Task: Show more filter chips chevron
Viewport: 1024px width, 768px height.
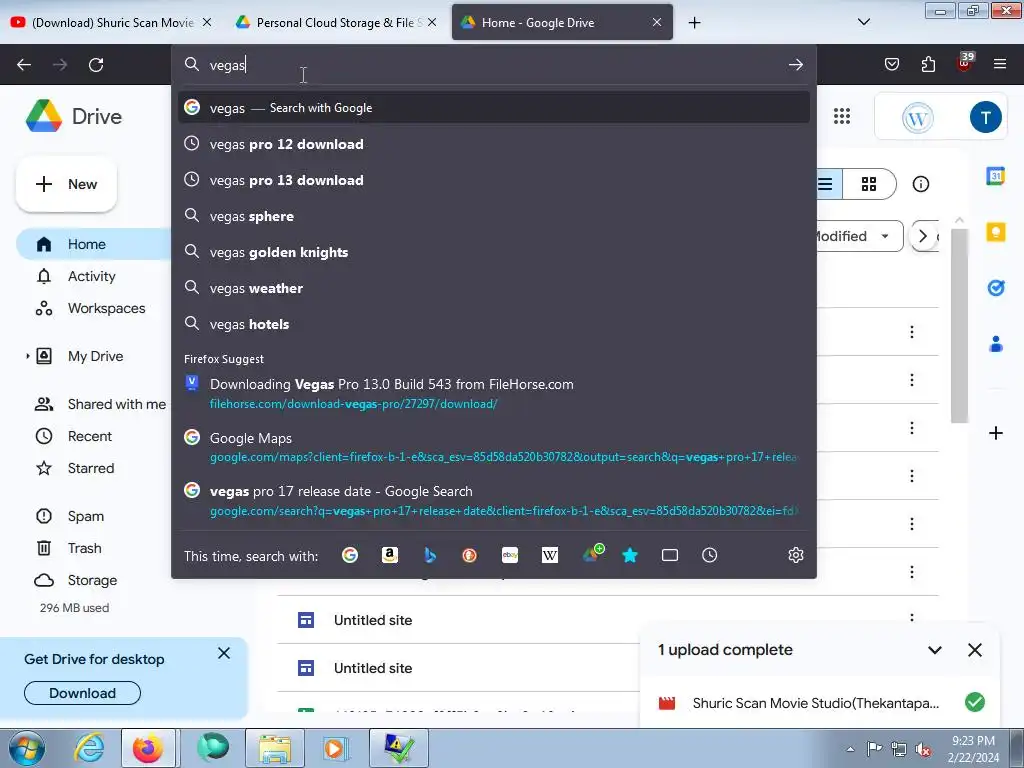Action: tap(923, 236)
